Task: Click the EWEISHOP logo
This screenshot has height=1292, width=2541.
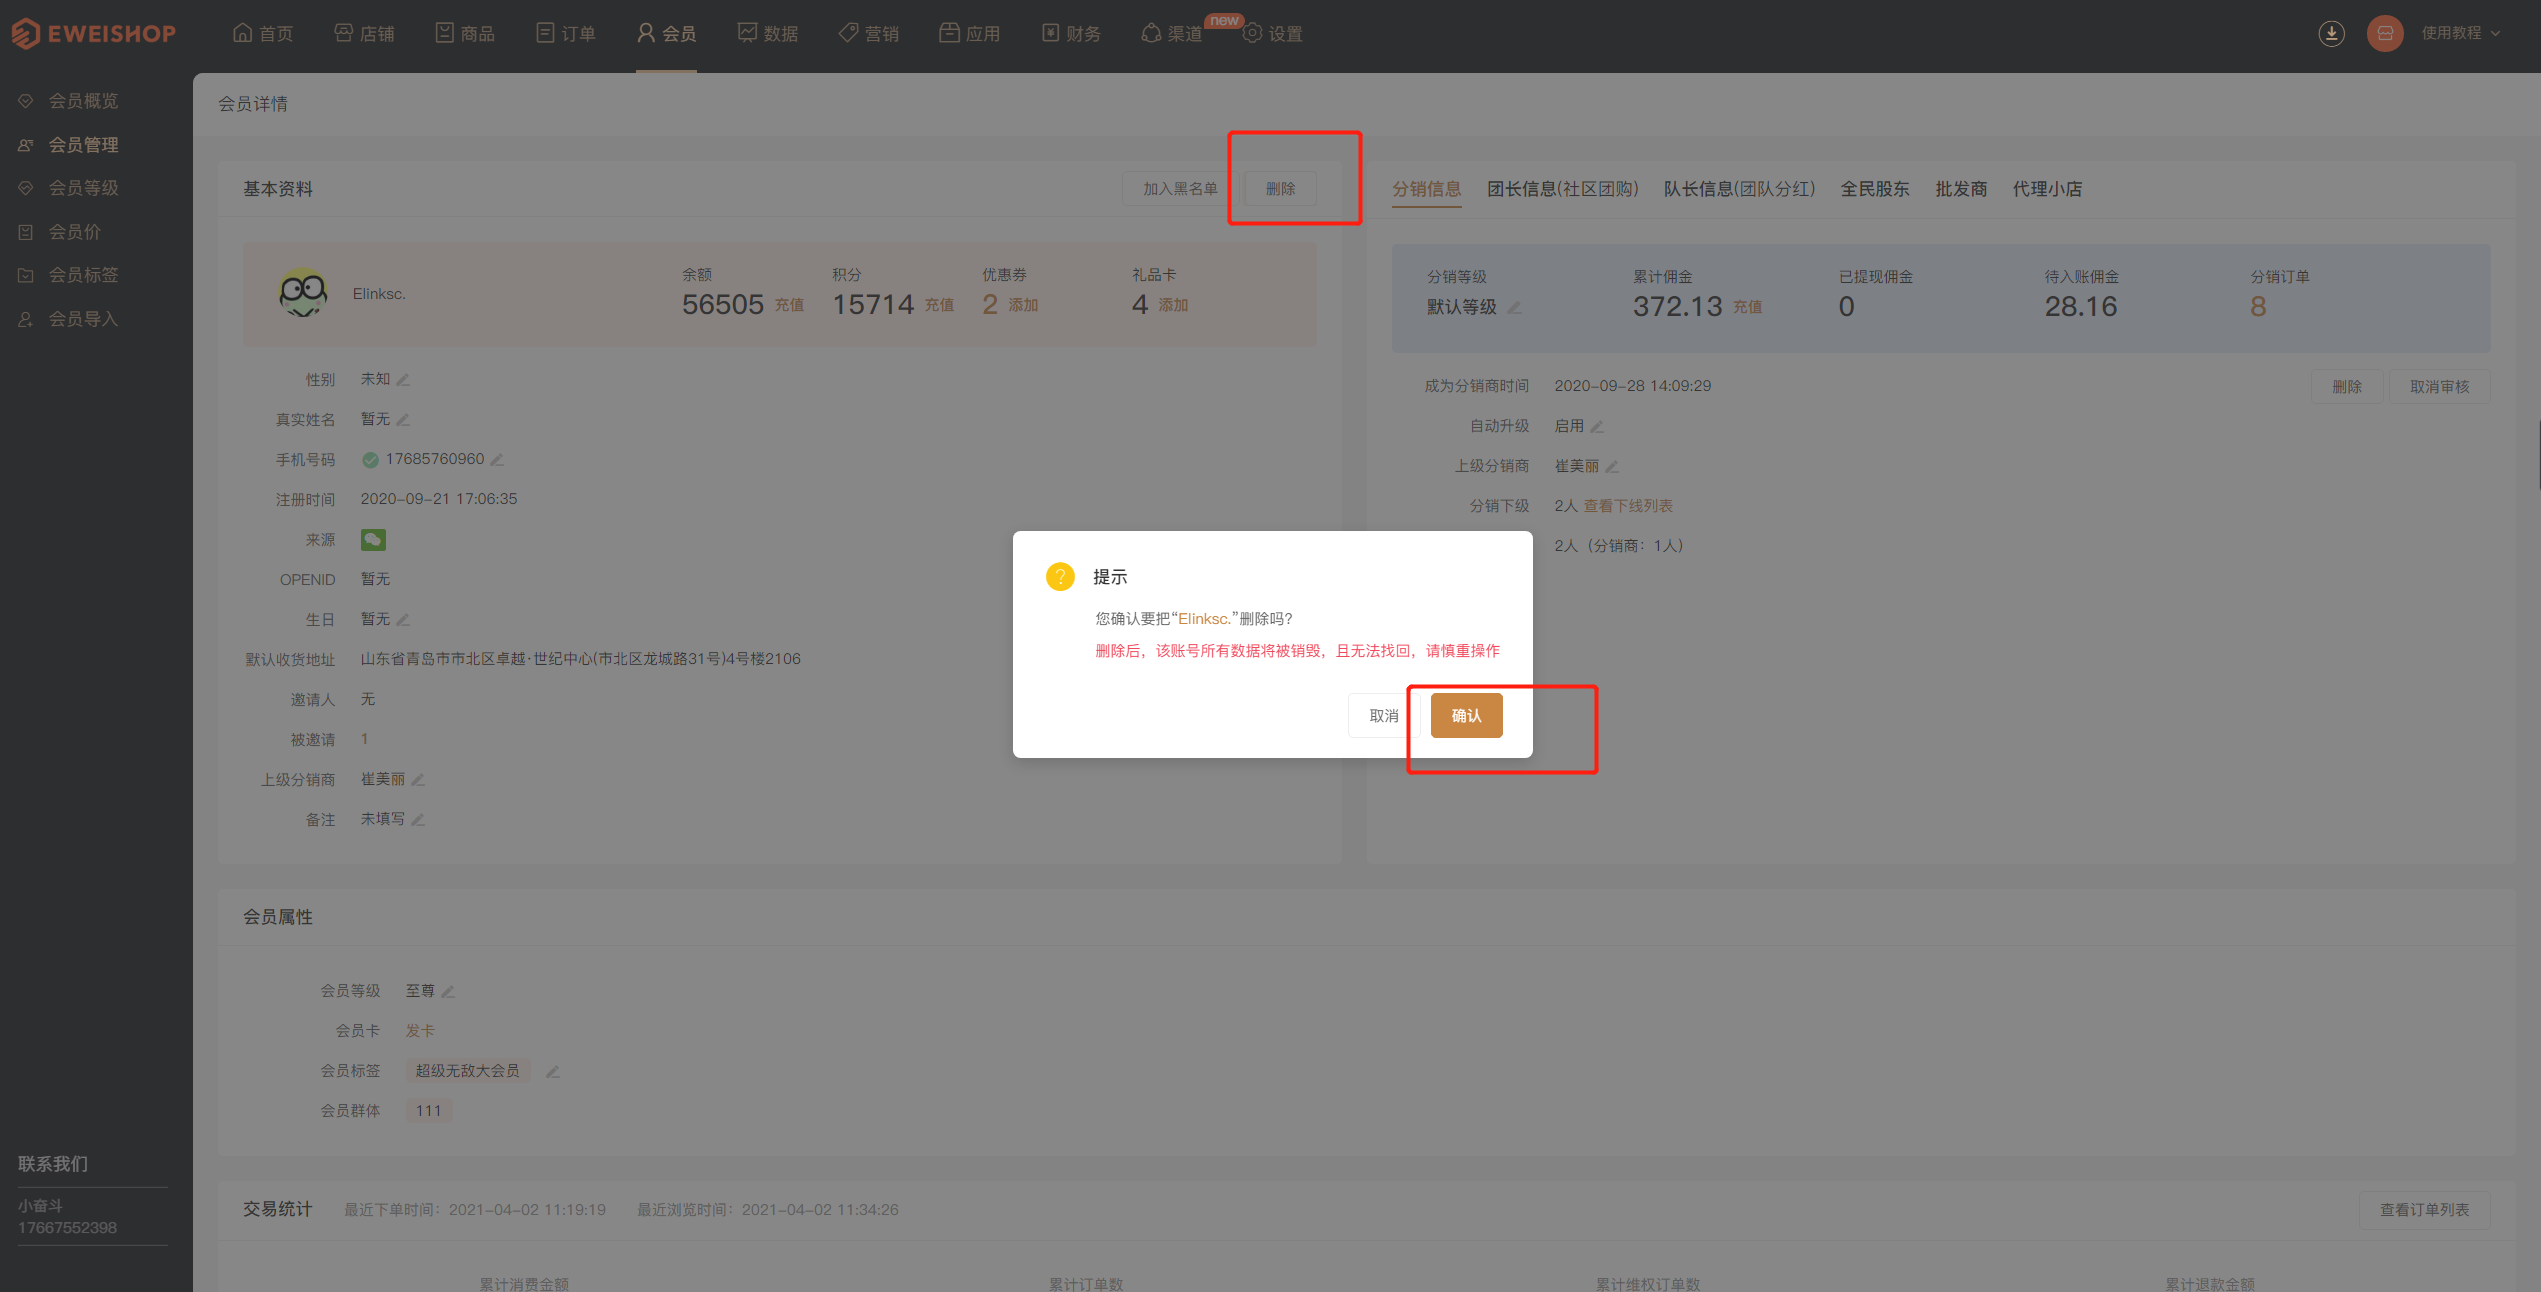Action: 94,33
